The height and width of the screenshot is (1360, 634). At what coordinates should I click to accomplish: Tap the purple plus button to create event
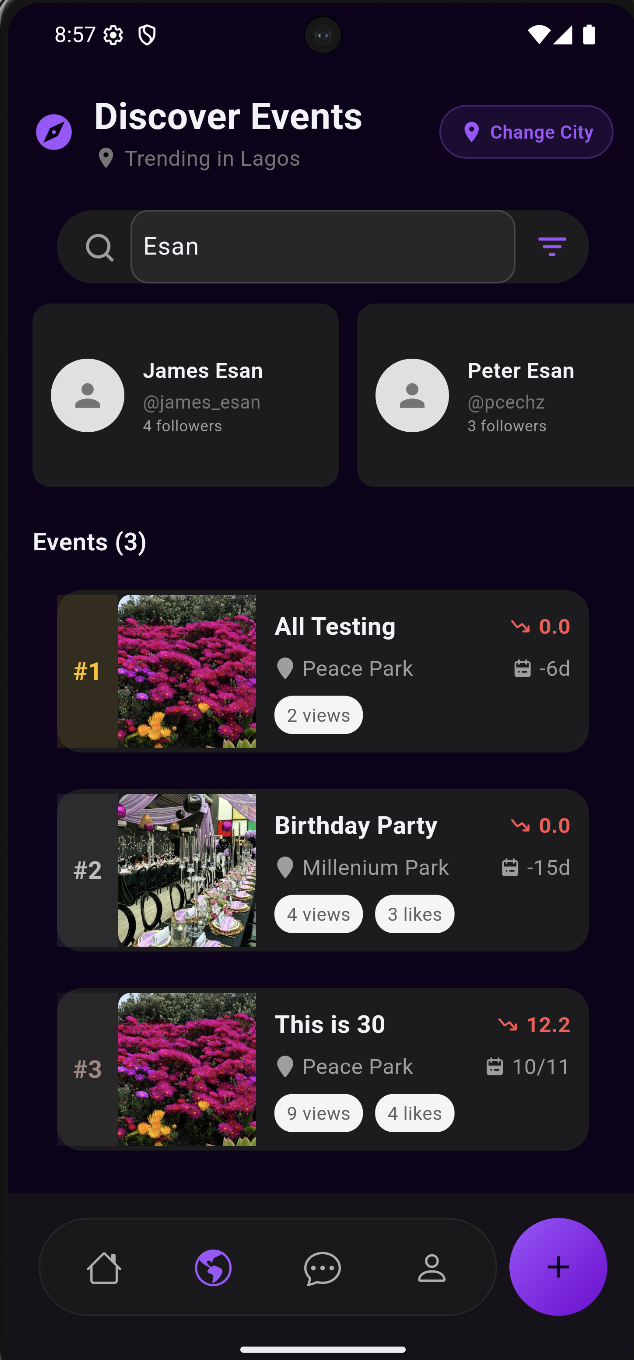click(x=558, y=1267)
